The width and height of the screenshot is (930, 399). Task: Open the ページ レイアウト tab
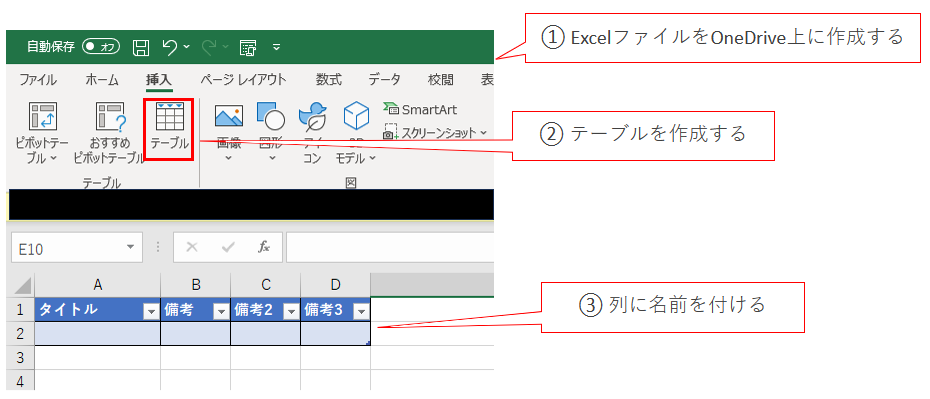point(243,80)
